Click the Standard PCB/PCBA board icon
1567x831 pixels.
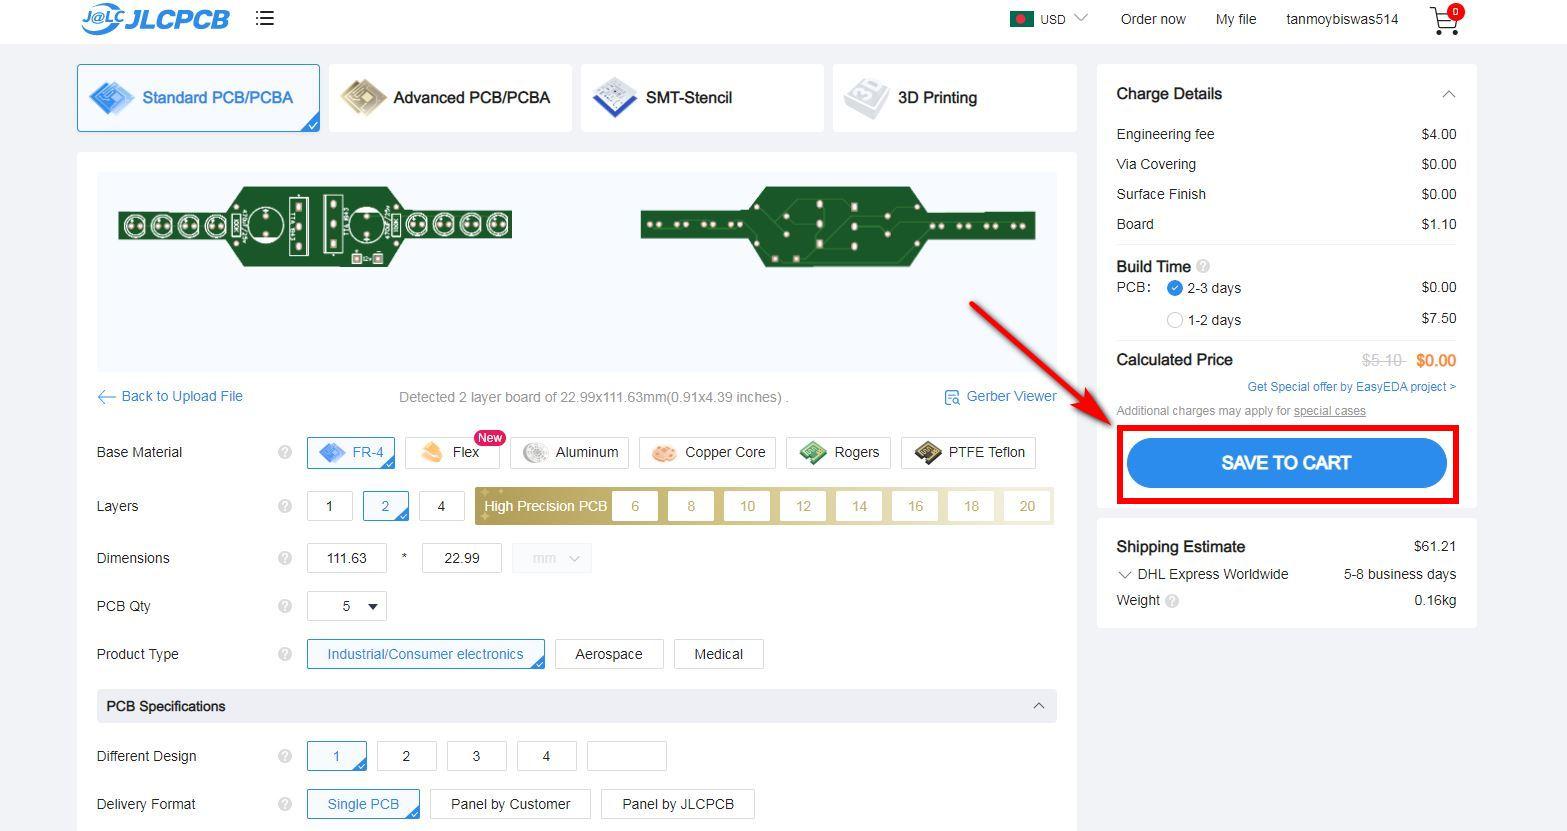pos(111,98)
